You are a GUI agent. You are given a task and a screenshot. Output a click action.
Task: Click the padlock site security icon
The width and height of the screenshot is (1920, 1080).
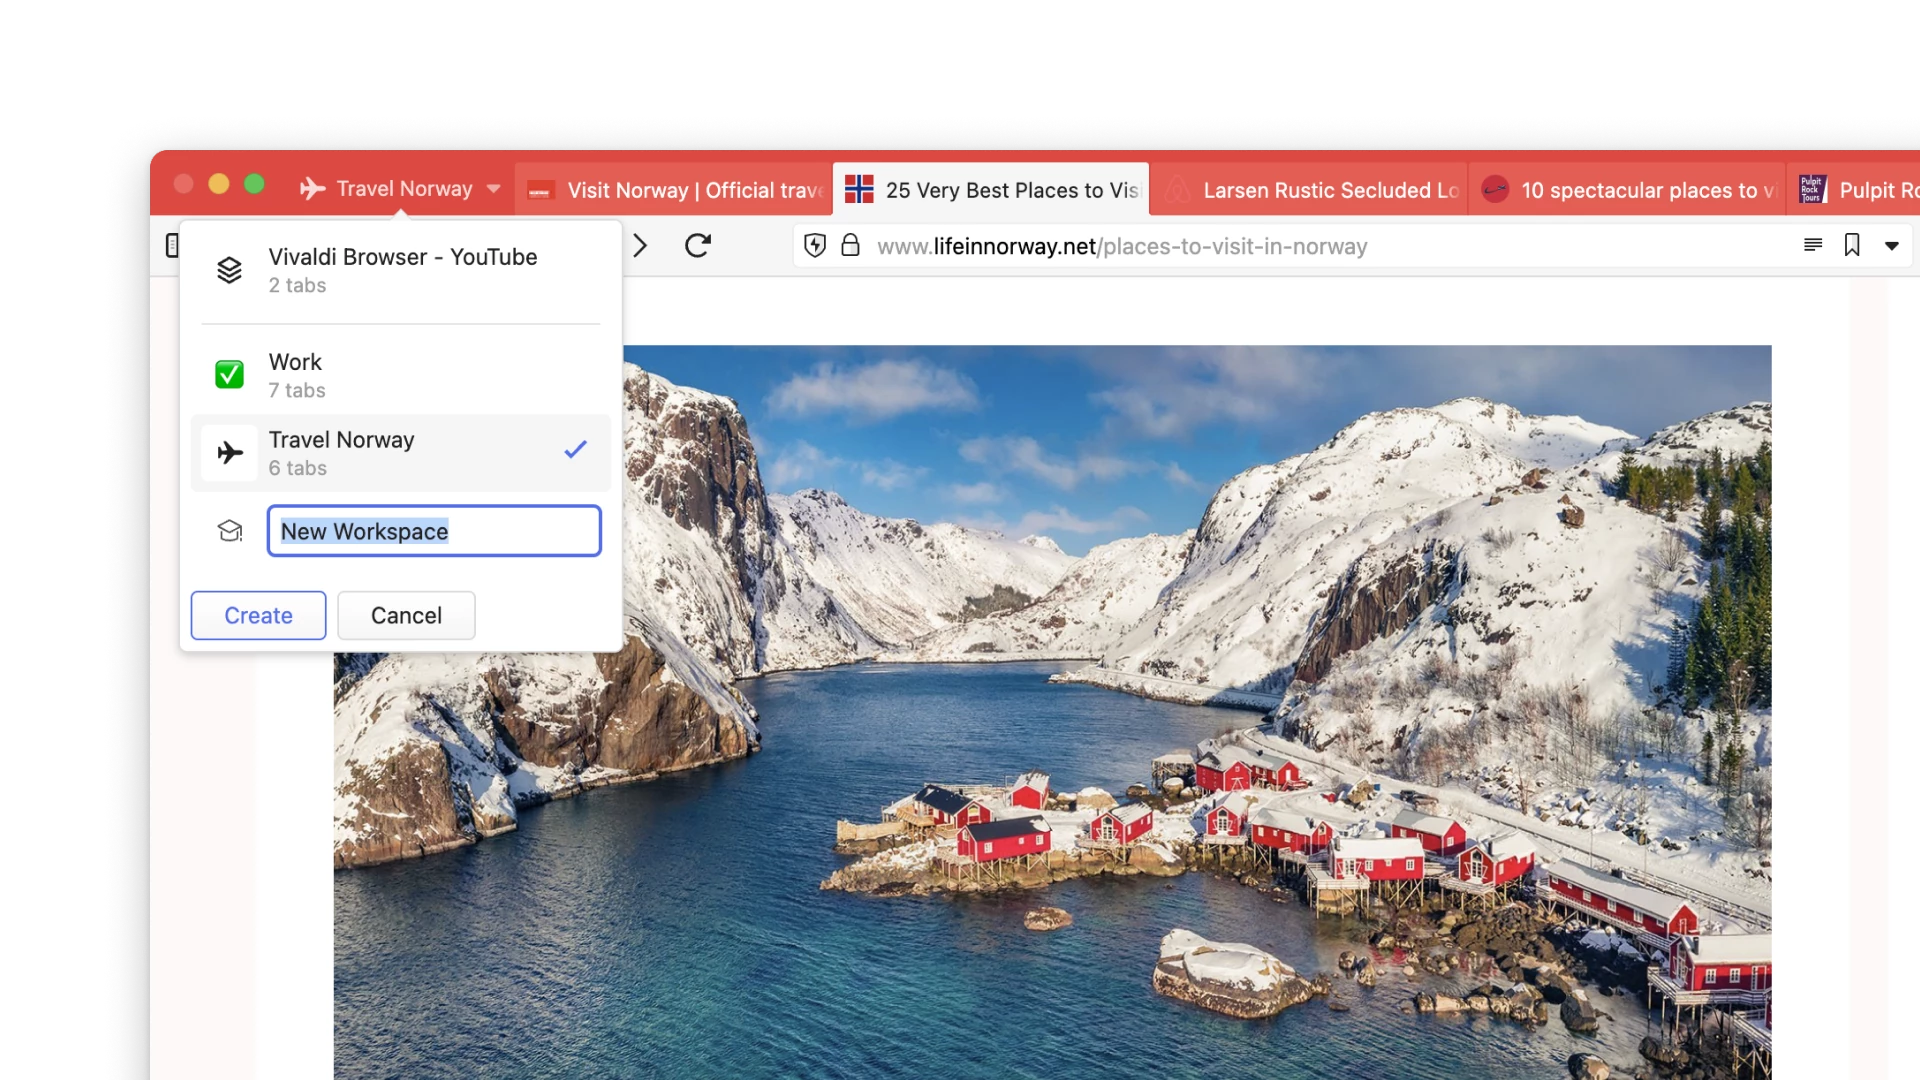point(851,246)
